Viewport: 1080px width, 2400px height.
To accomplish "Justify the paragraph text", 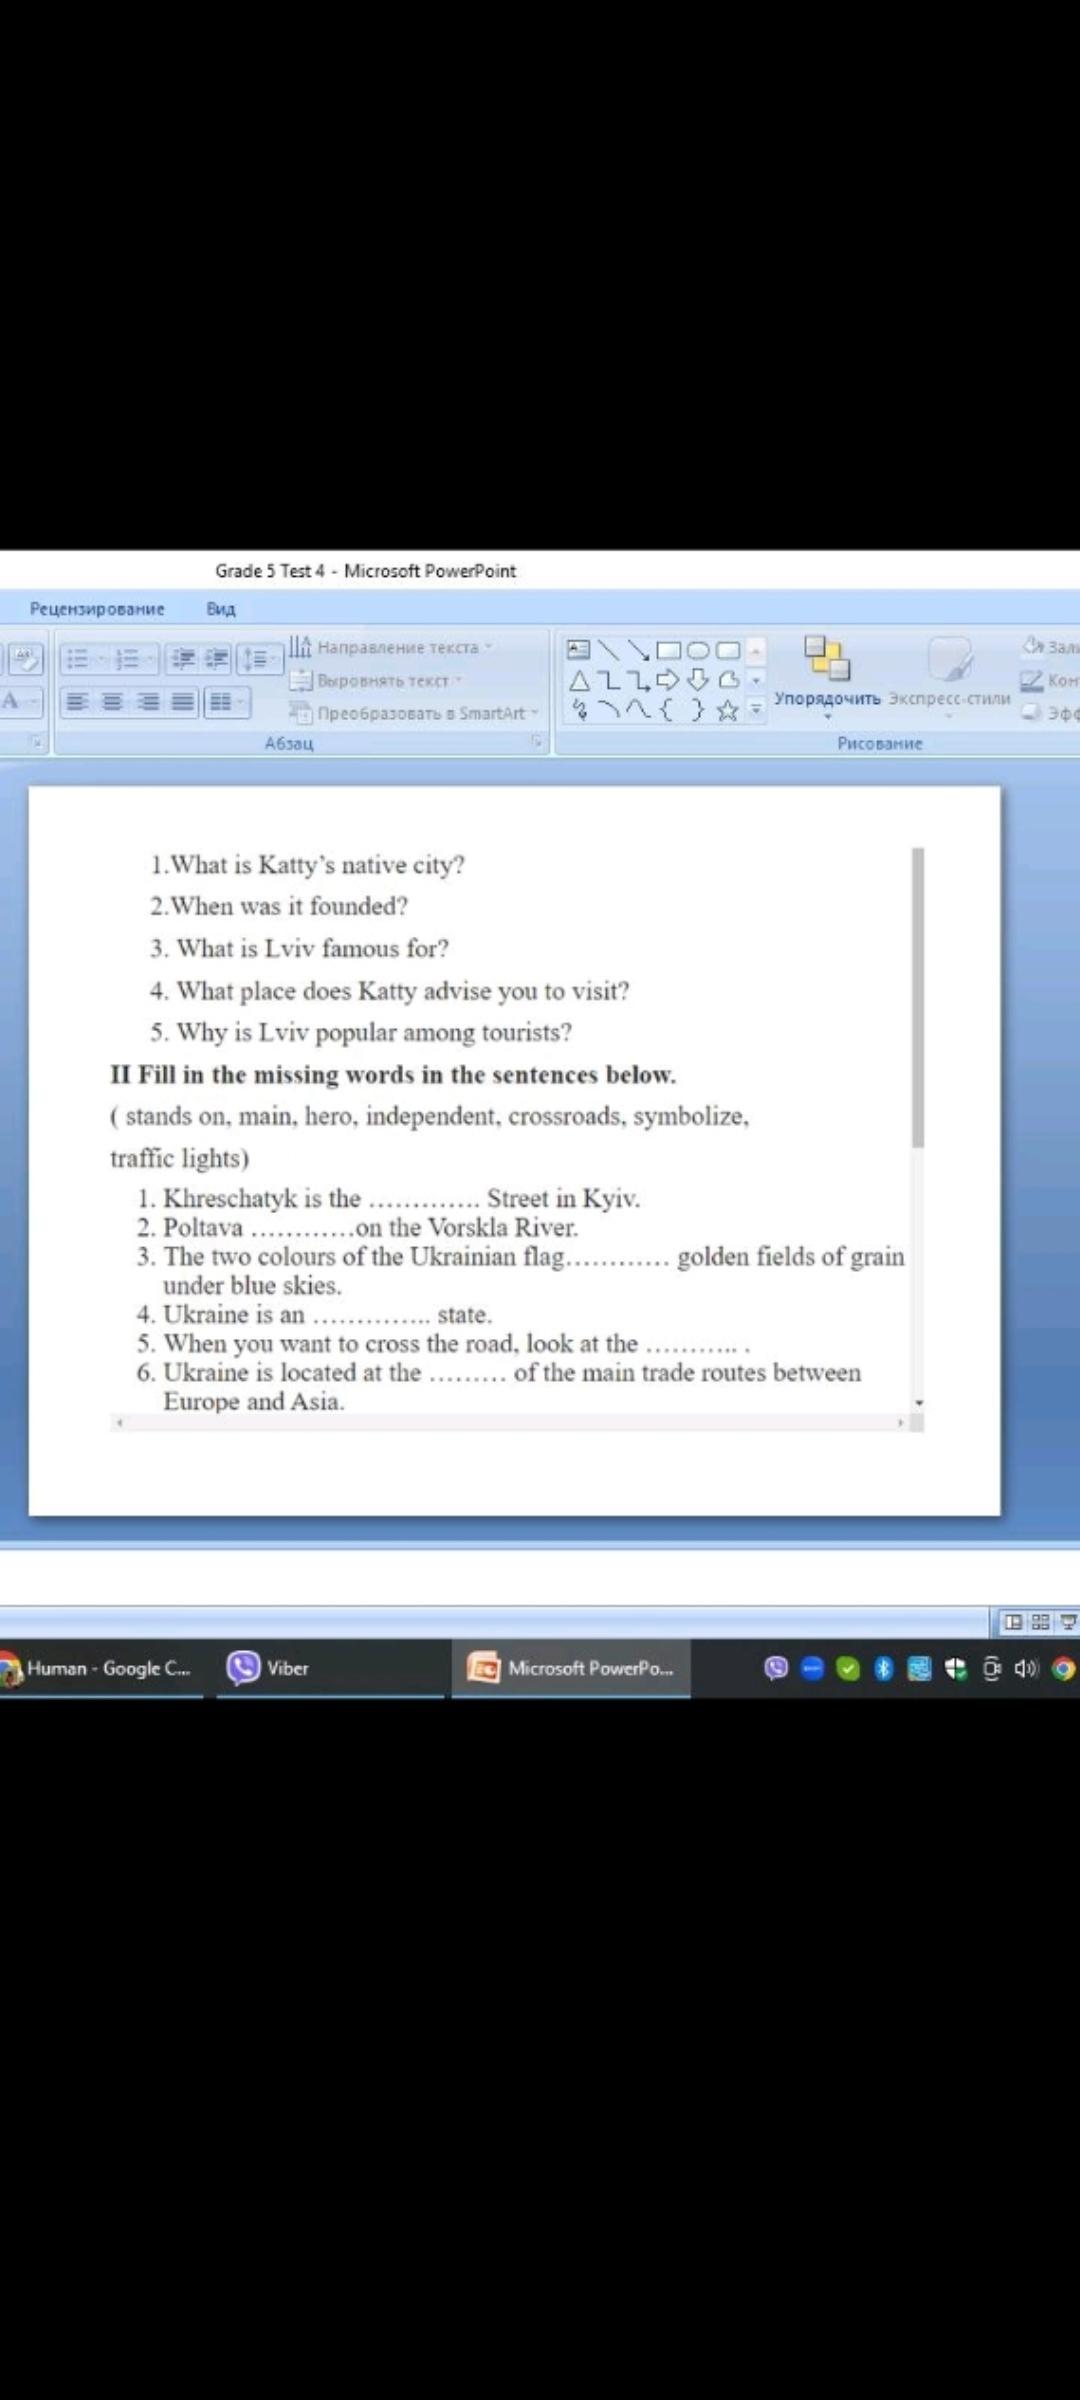I will point(182,702).
